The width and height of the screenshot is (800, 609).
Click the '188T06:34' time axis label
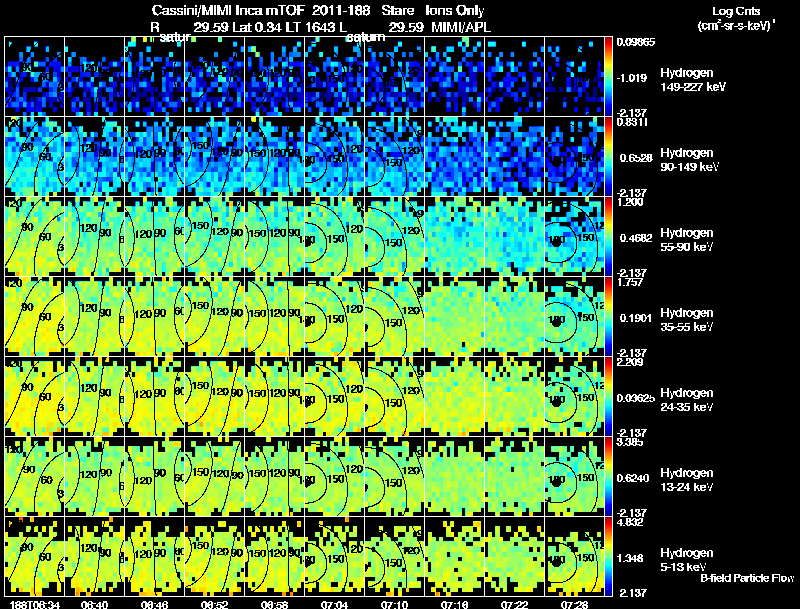coord(34,604)
